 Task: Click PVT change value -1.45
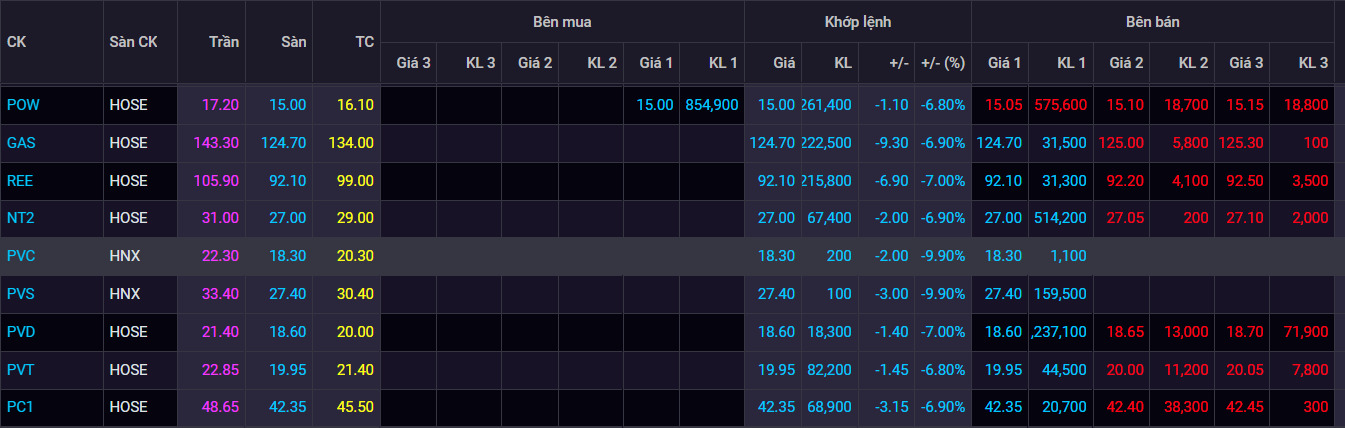click(890, 370)
